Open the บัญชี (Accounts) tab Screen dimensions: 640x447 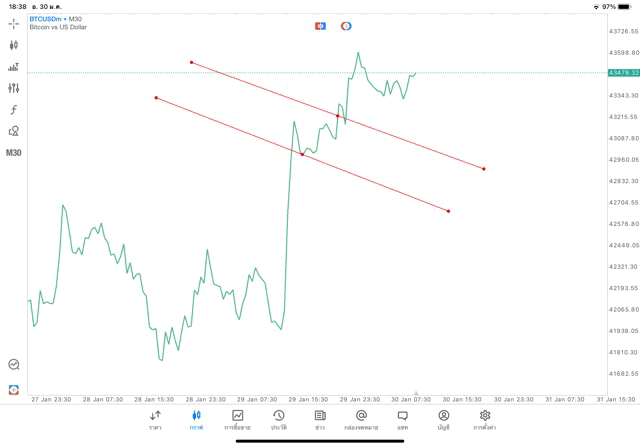coord(443,419)
